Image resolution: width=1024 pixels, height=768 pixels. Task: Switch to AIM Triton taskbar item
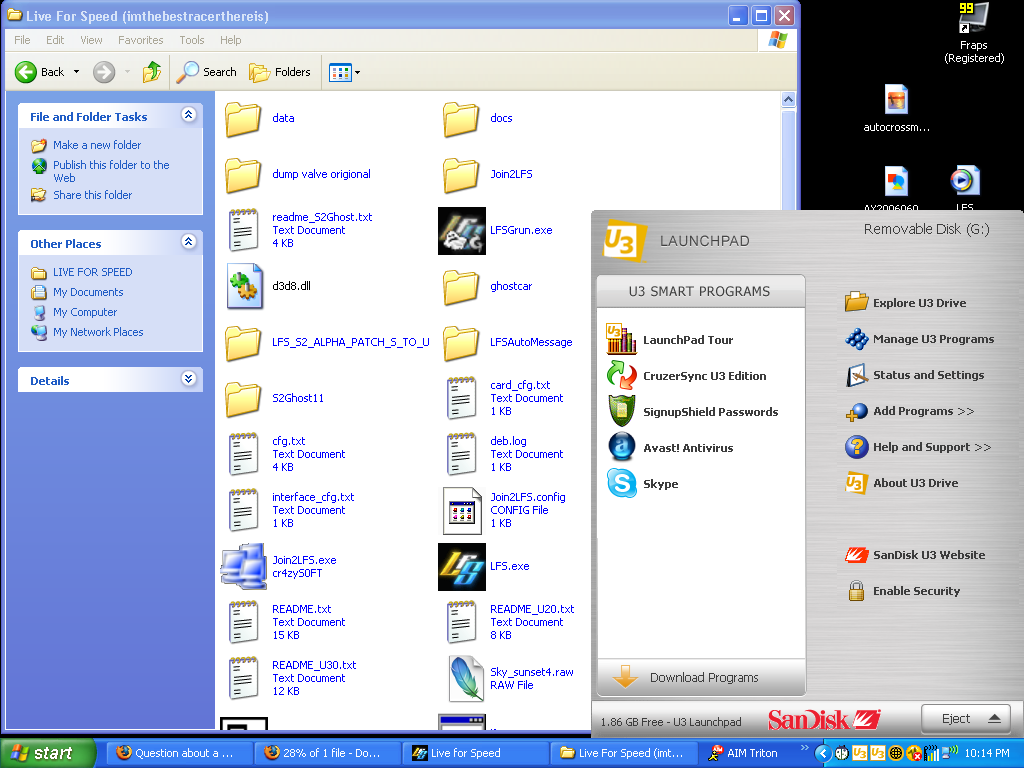[745, 753]
